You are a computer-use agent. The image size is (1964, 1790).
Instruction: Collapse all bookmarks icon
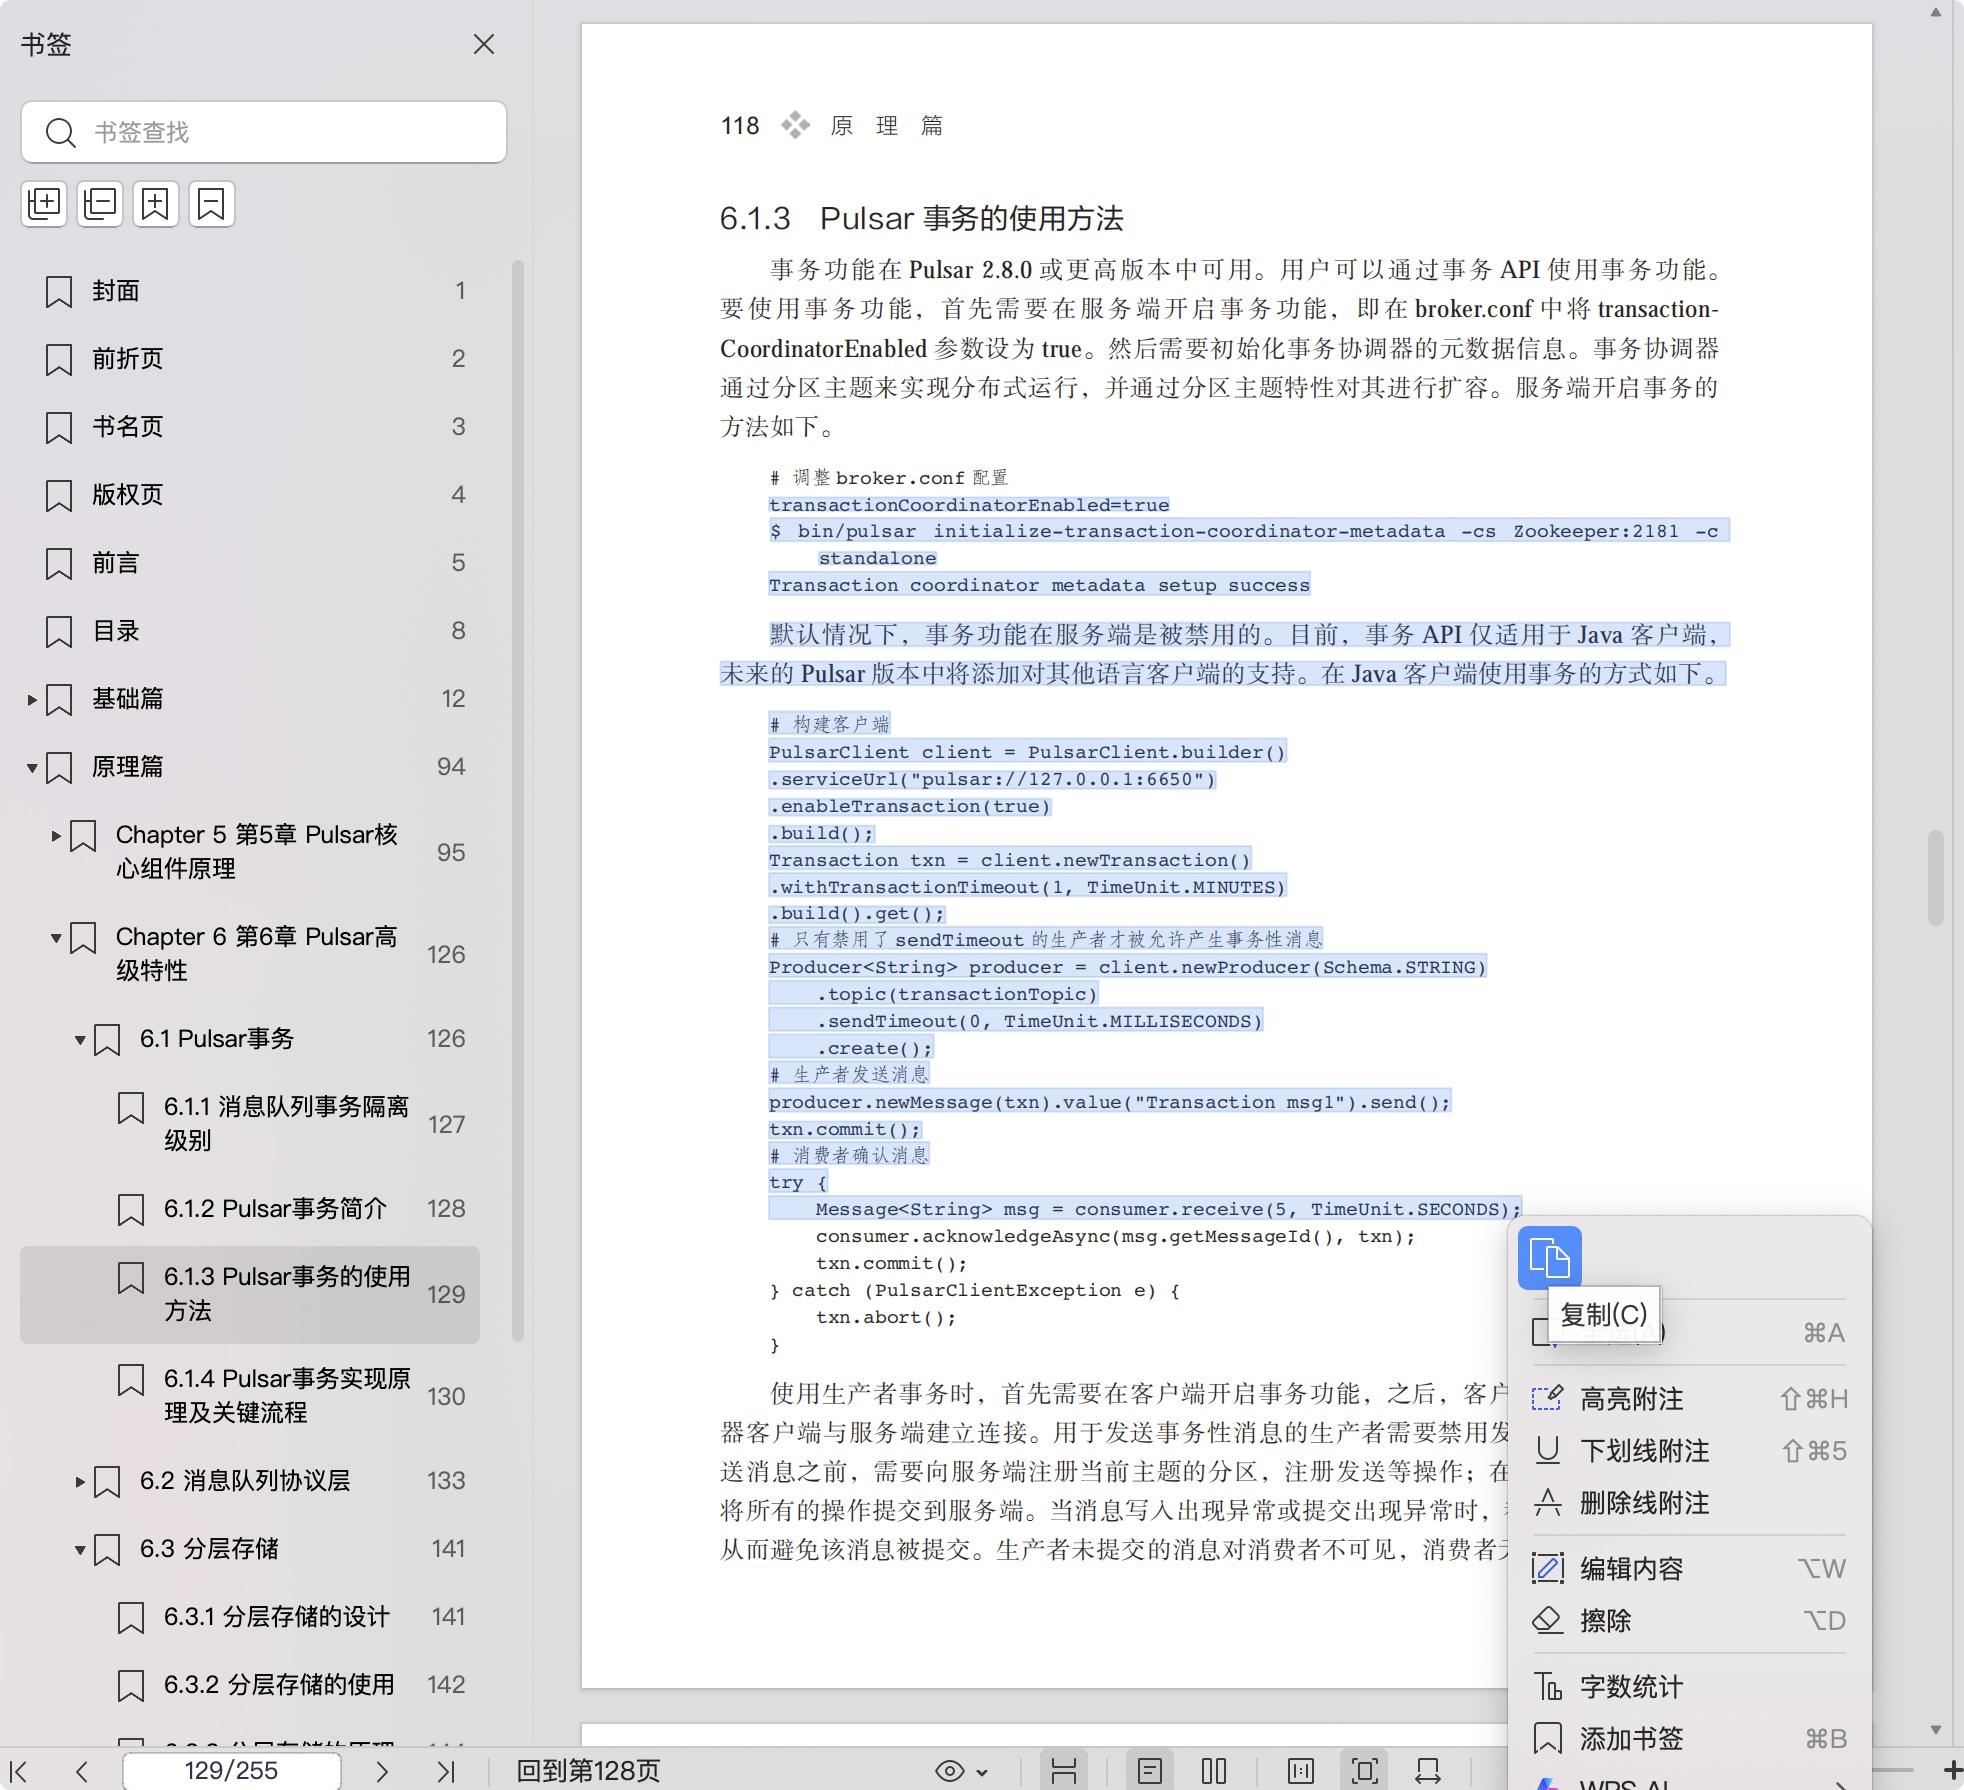(100, 204)
